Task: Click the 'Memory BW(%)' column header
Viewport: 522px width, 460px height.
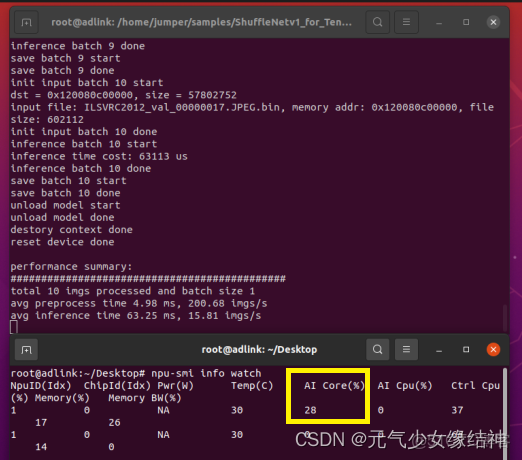Action: point(145,398)
